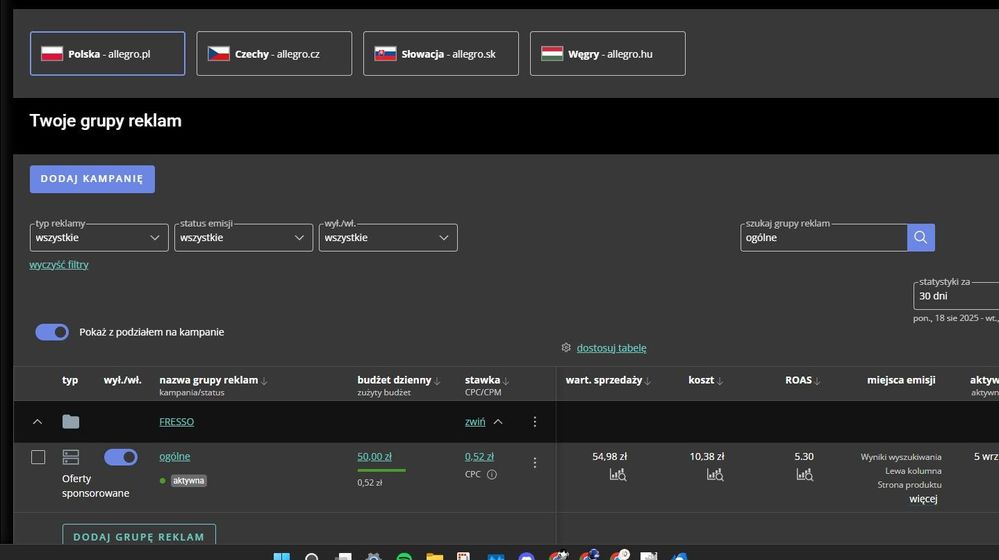999x560 pixels.
Task: Sort by ROAS column arrow
Action: tap(817, 381)
